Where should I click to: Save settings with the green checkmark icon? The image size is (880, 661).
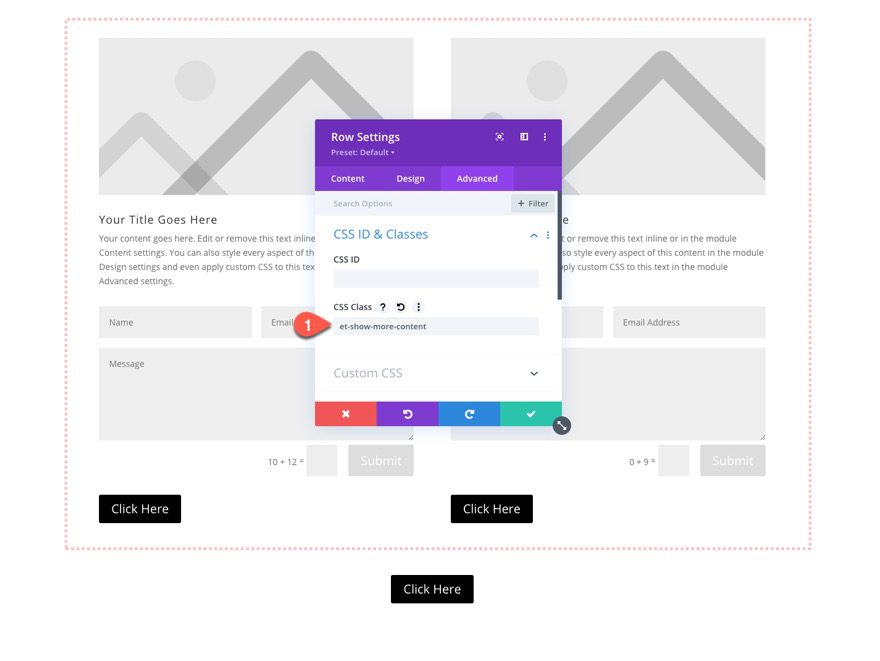531,414
